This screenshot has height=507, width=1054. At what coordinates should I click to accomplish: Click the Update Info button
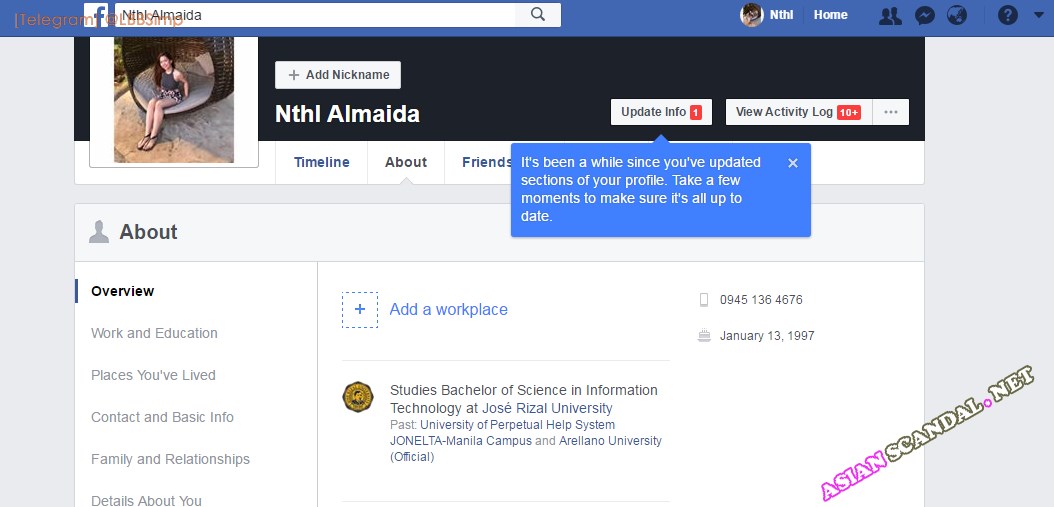pos(661,112)
